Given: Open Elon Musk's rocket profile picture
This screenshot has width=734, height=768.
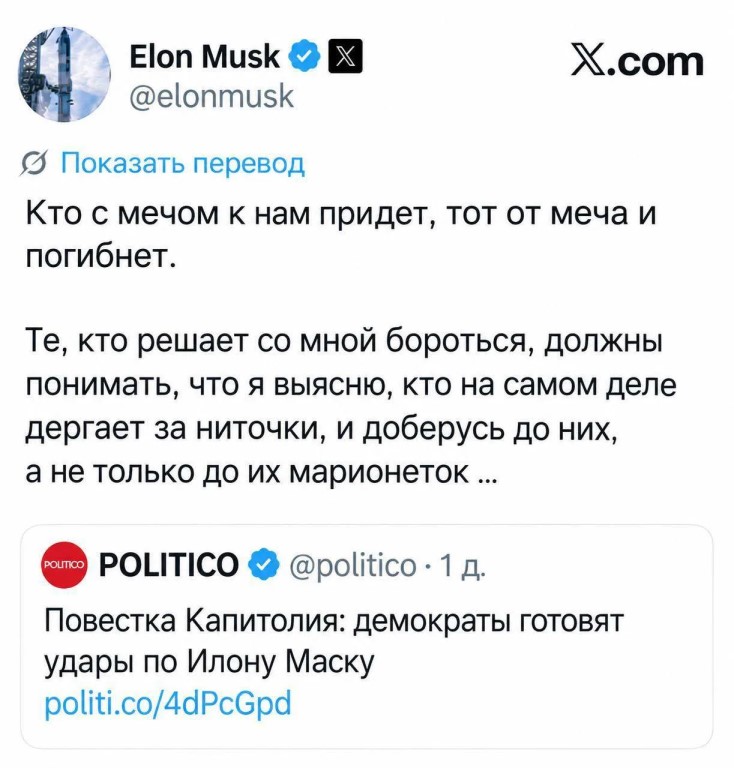Looking at the screenshot, I should click(x=64, y=74).
